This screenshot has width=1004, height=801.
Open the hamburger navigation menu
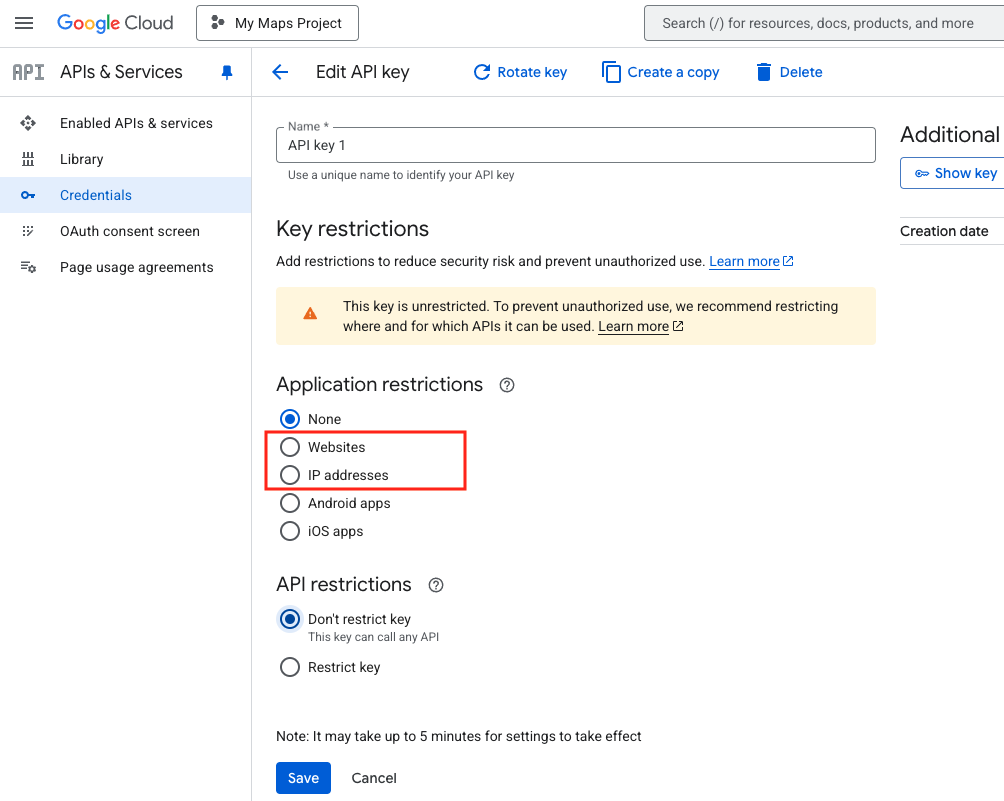[24, 23]
